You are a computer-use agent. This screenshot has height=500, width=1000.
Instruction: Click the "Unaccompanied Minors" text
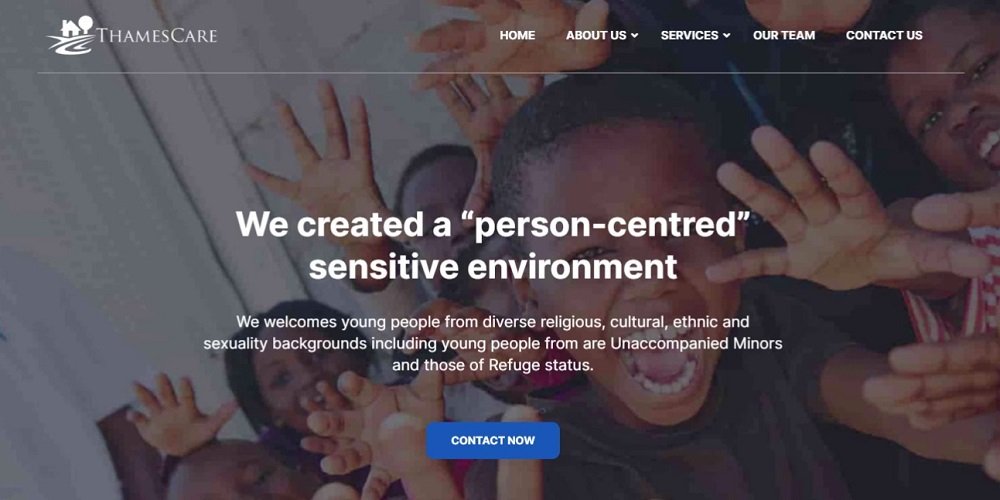[696, 344]
